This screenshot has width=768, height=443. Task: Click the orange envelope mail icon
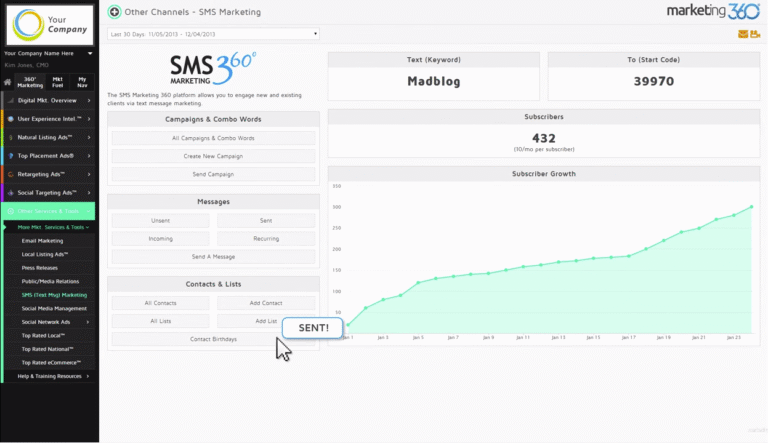pyautogui.click(x=743, y=34)
